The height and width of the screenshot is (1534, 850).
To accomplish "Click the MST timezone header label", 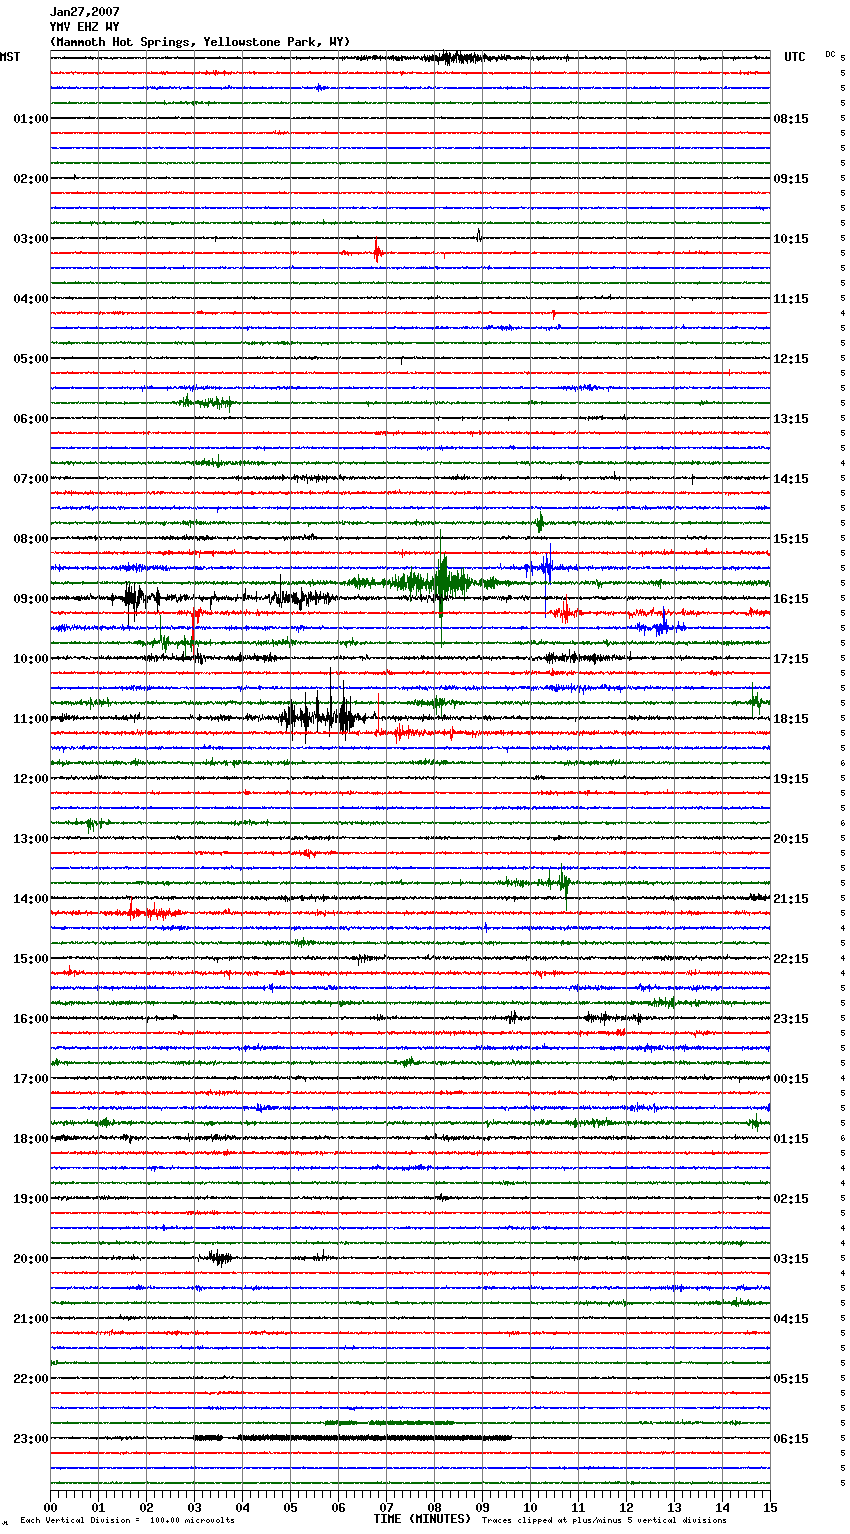I will [x=10, y=57].
